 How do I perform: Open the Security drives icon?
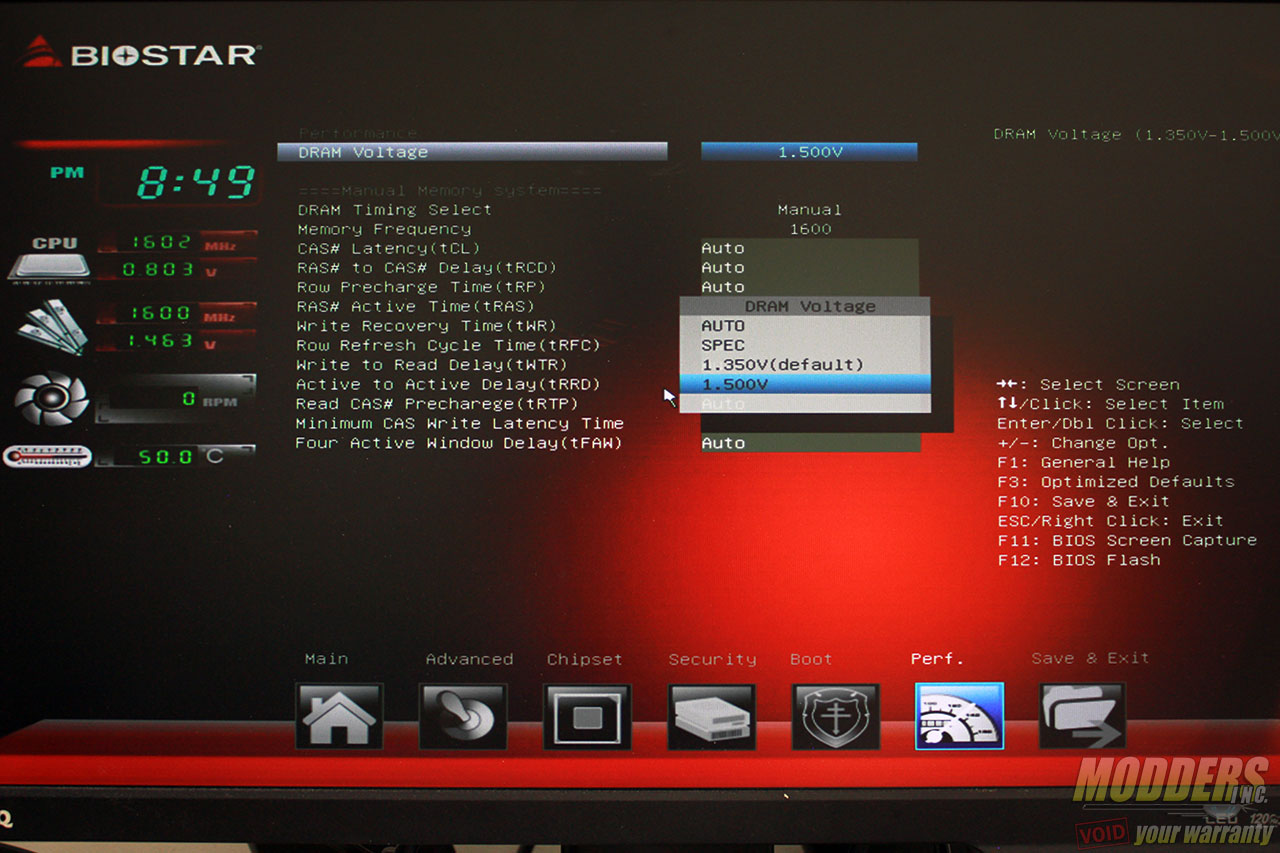pyautogui.click(x=712, y=716)
